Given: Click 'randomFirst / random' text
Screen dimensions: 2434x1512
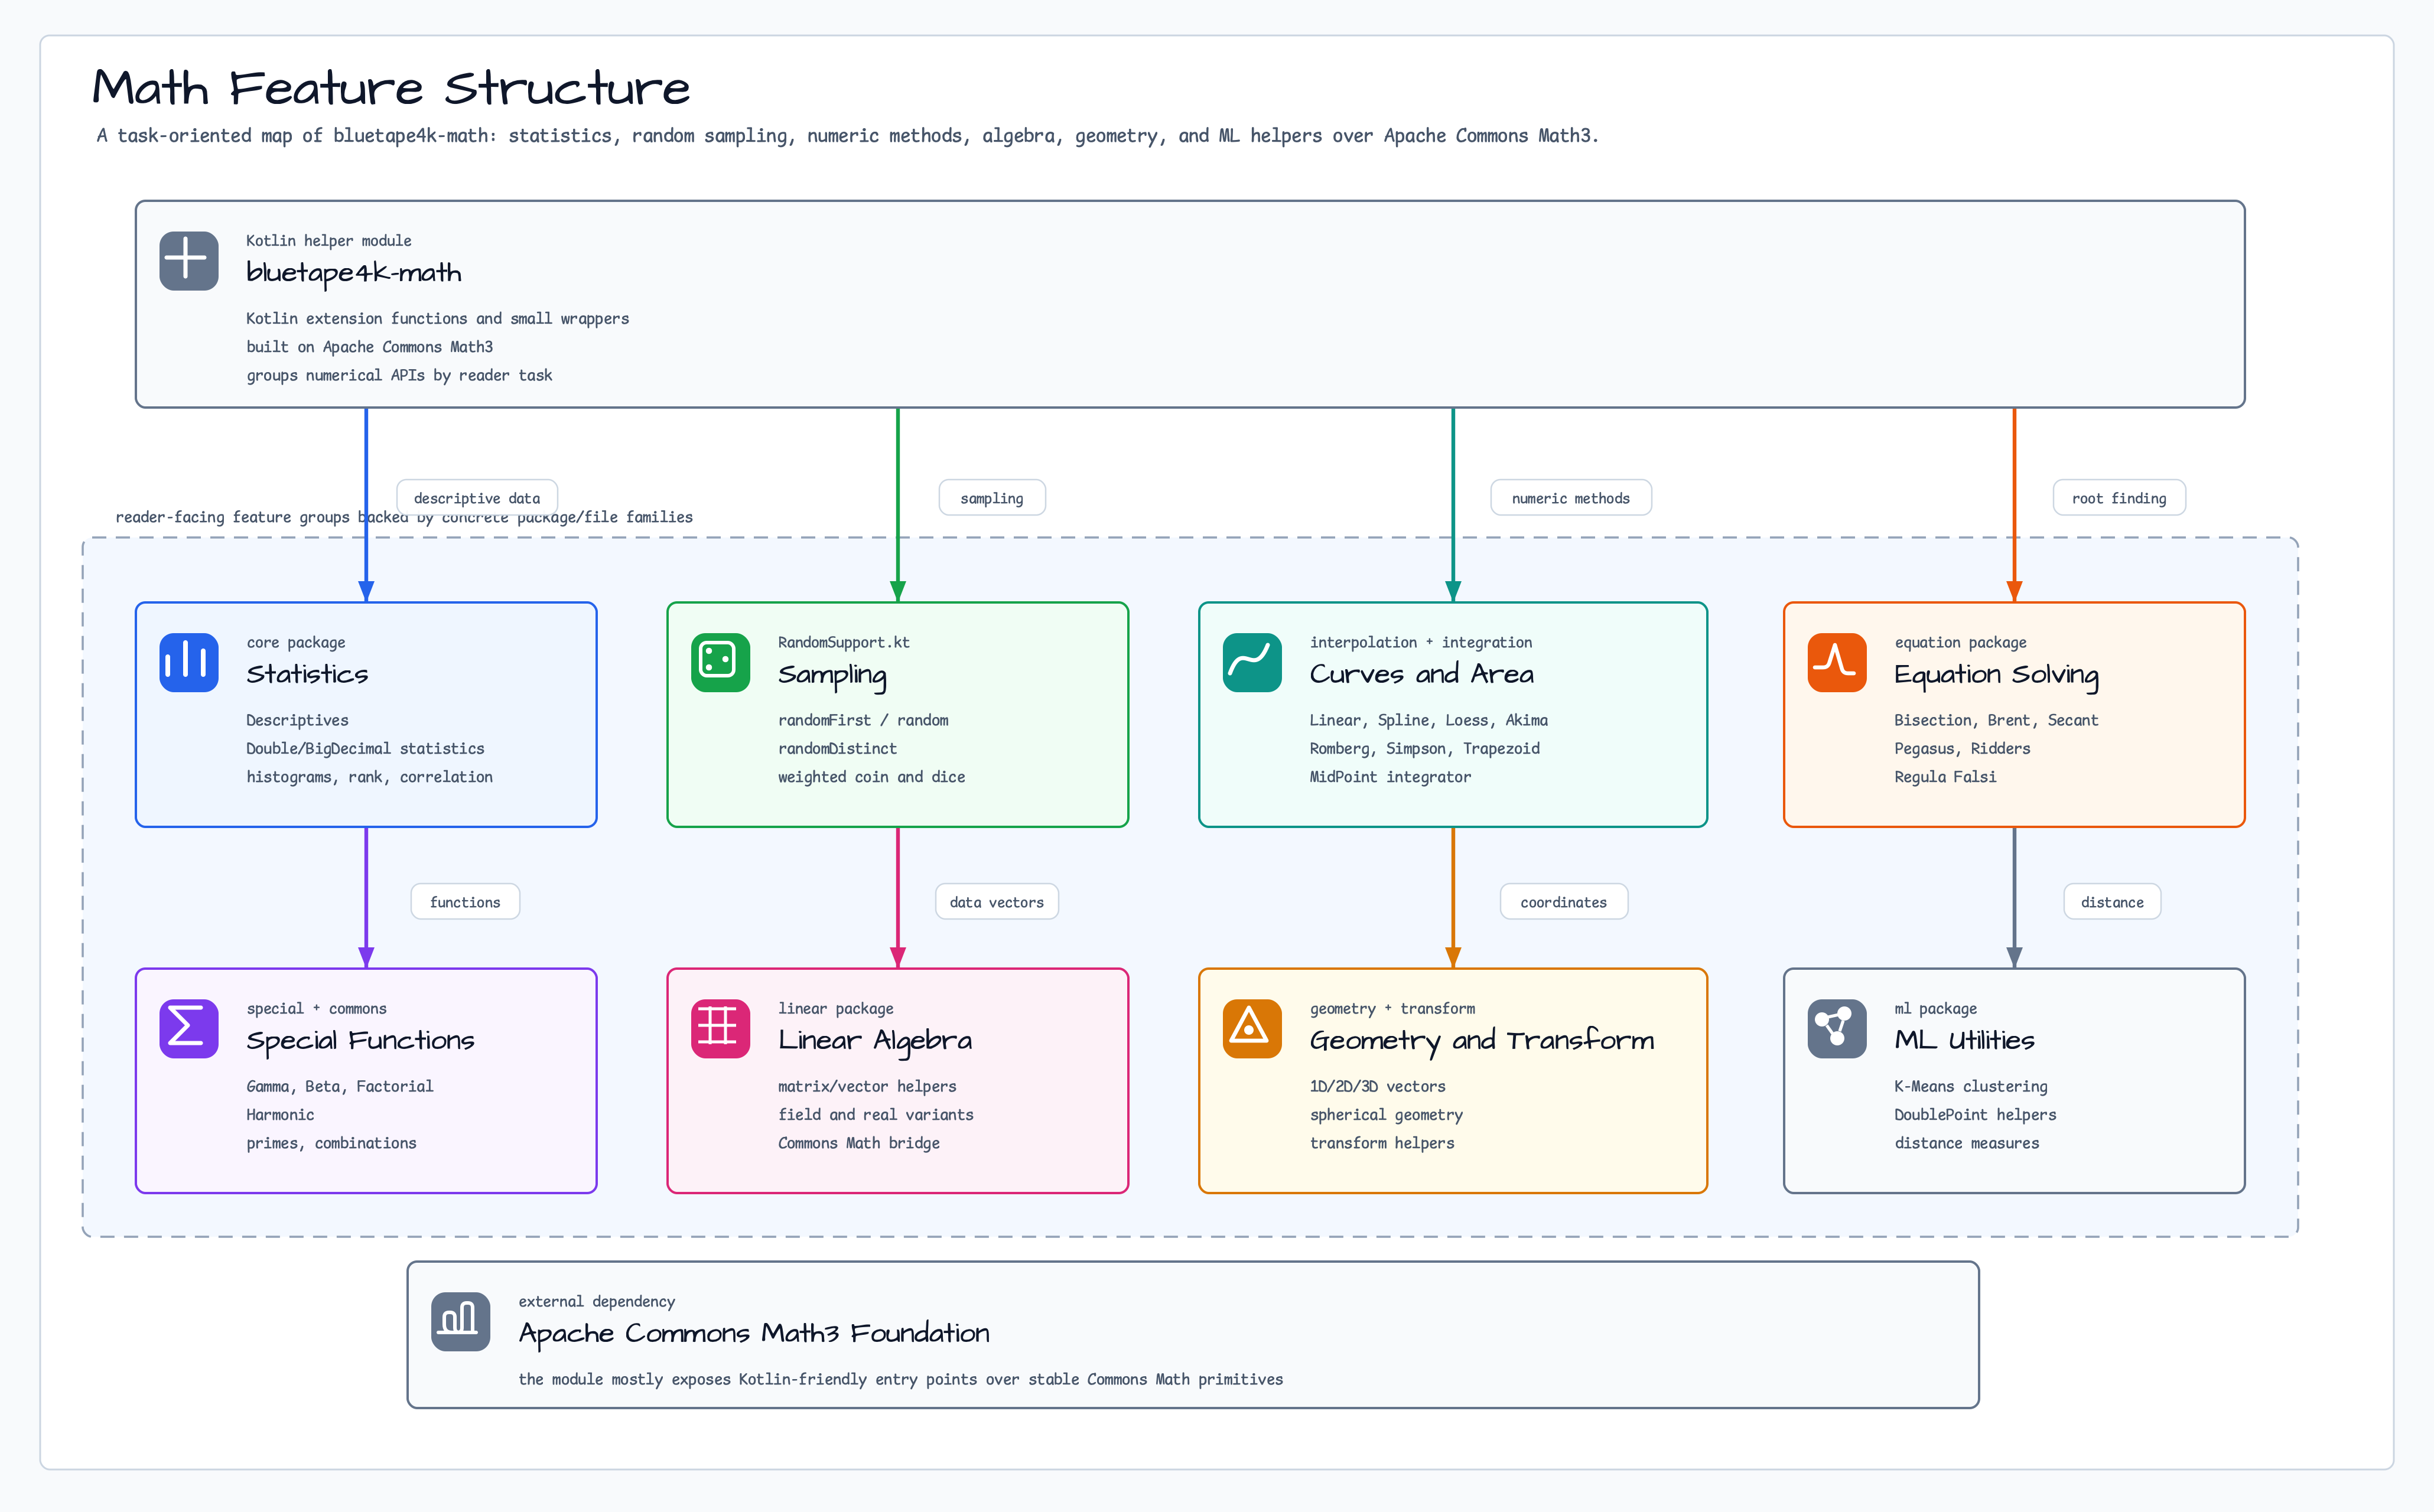Looking at the screenshot, I should [x=863, y=720].
